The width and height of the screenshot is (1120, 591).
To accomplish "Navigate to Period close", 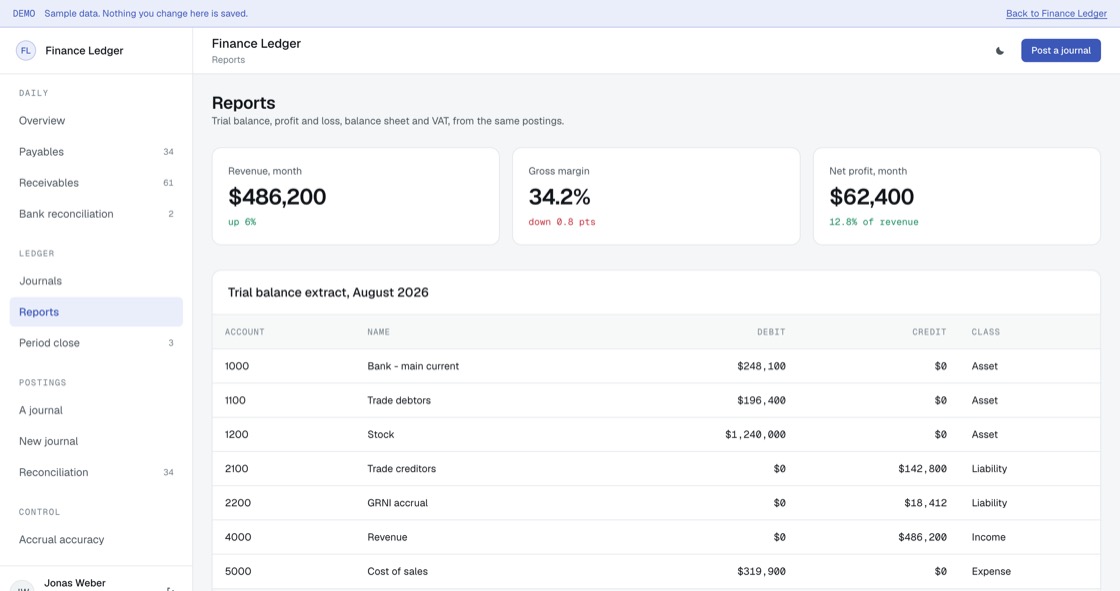I will pyautogui.click(x=96, y=343).
